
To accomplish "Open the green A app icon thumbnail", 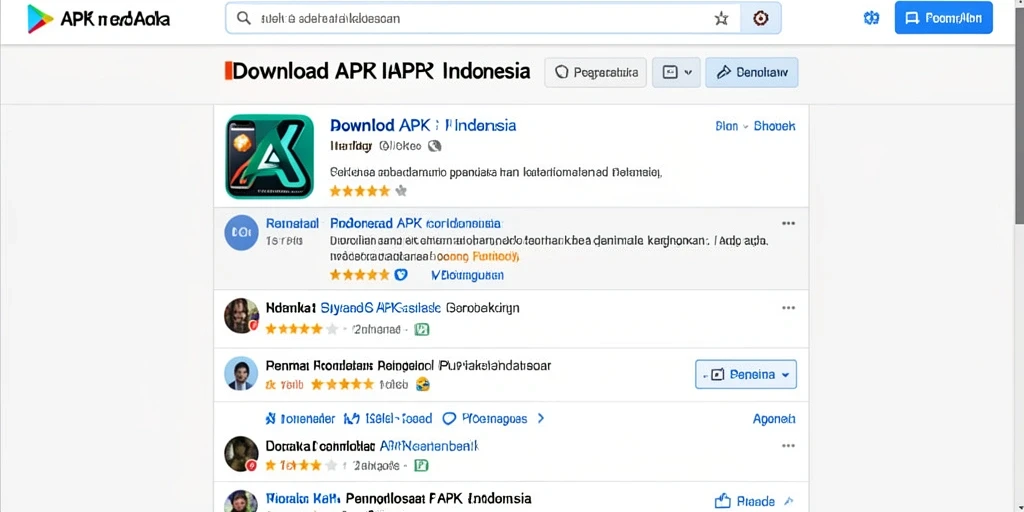I will click(269, 156).
